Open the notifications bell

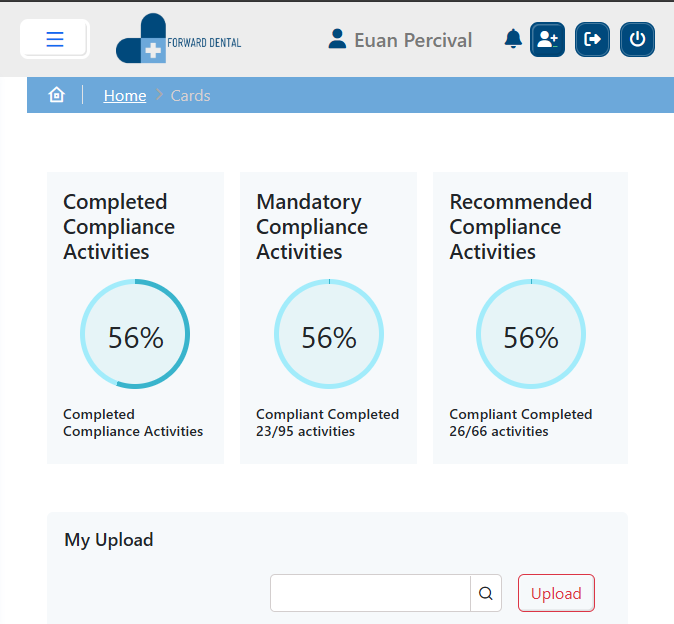(513, 39)
